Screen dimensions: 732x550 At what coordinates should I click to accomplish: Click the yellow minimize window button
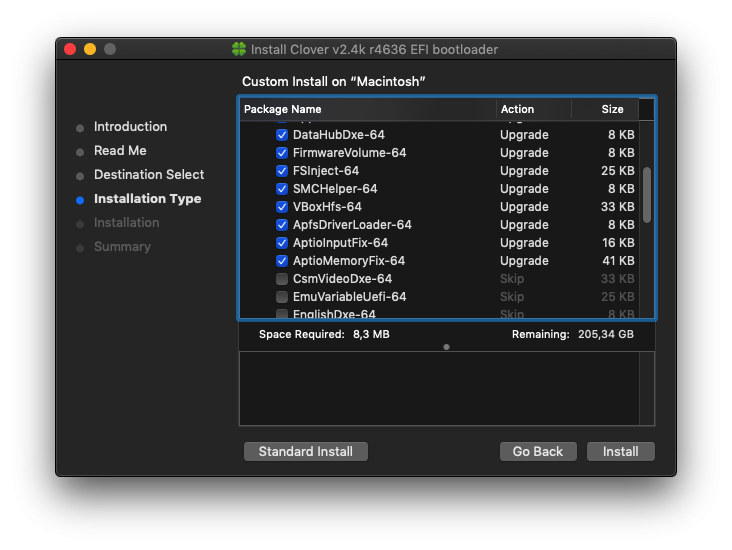click(90, 49)
